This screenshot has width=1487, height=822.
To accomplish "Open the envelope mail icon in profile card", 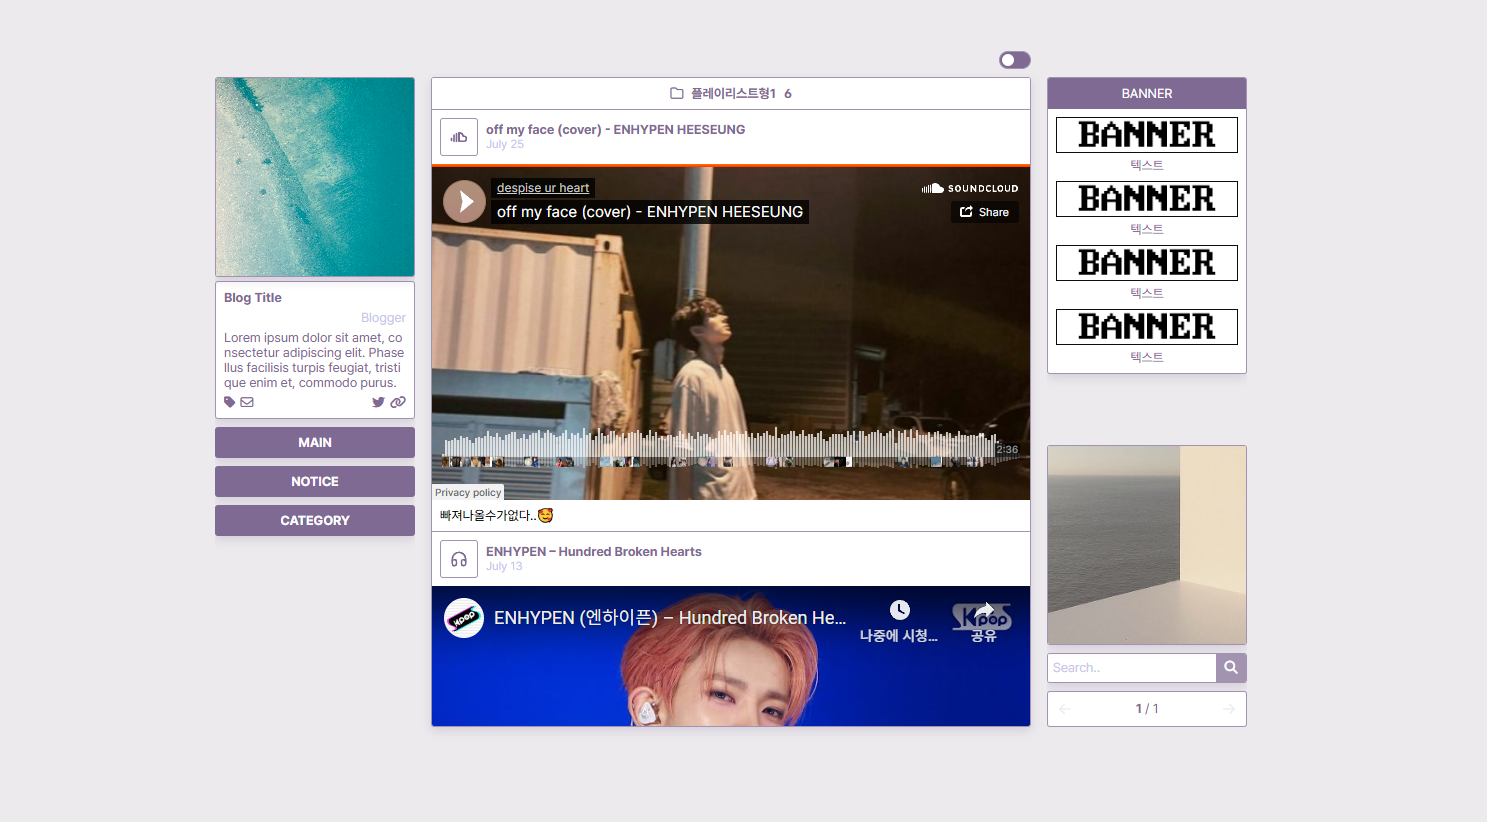I will coord(247,402).
